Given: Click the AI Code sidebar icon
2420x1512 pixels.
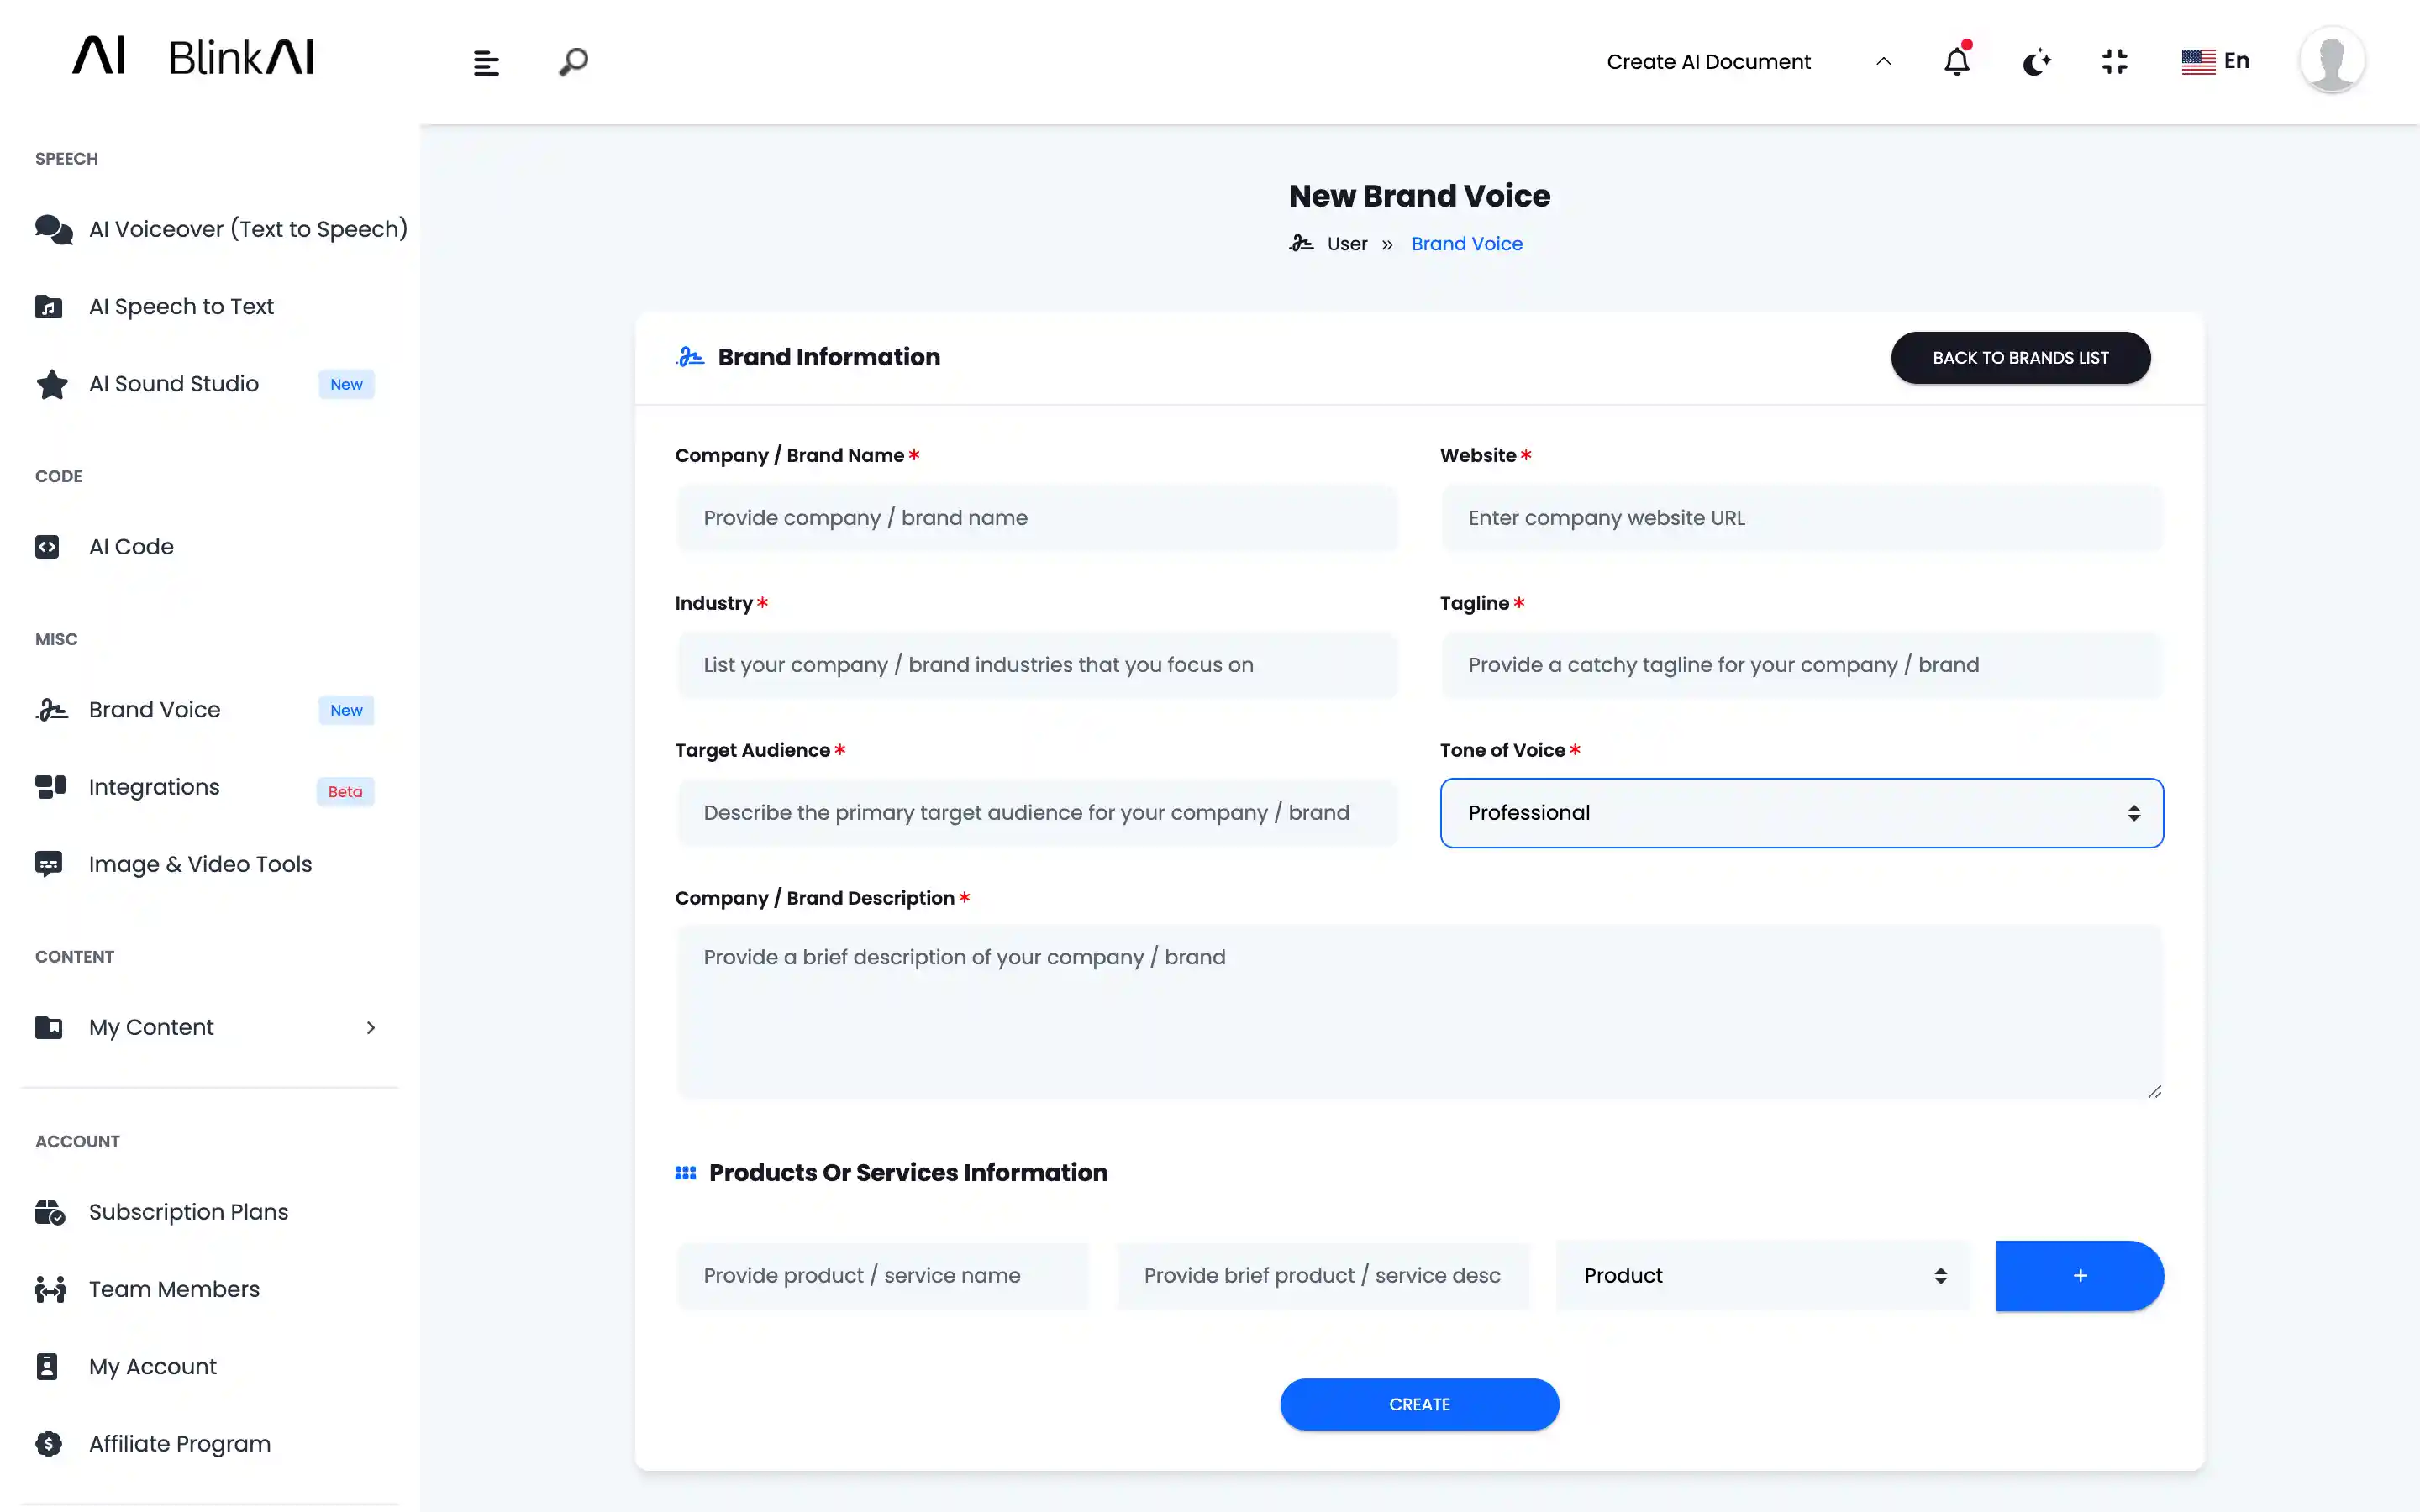Looking at the screenshot, I should [47, 547].
